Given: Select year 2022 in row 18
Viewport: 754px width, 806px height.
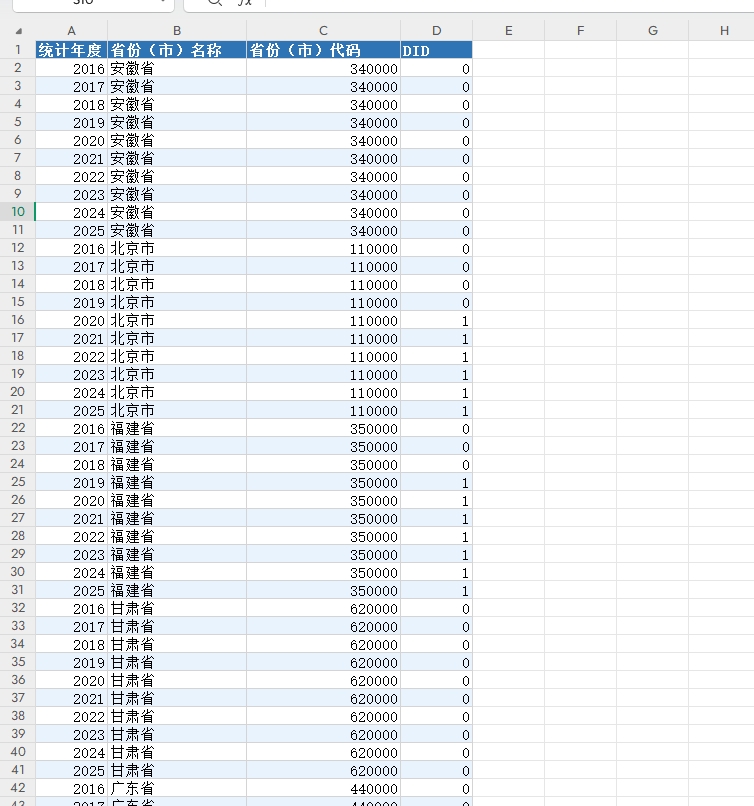Looking at the screenshot, I should click(71, 356).
